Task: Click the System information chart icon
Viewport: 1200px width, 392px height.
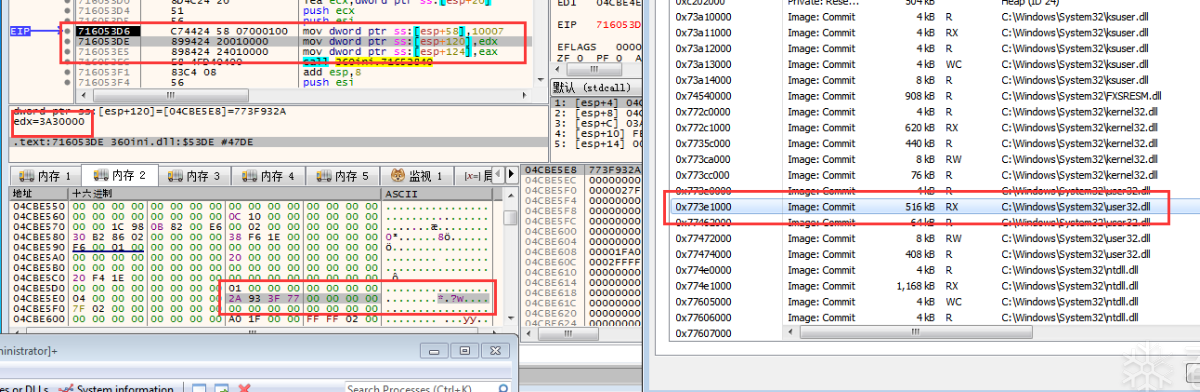Action: click(x=67, y=388)
